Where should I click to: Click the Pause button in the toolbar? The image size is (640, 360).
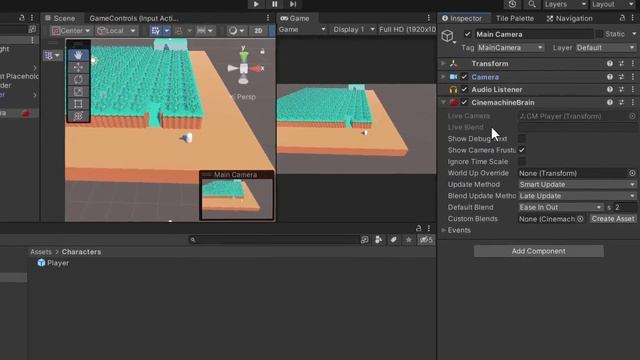click(275, 4)
